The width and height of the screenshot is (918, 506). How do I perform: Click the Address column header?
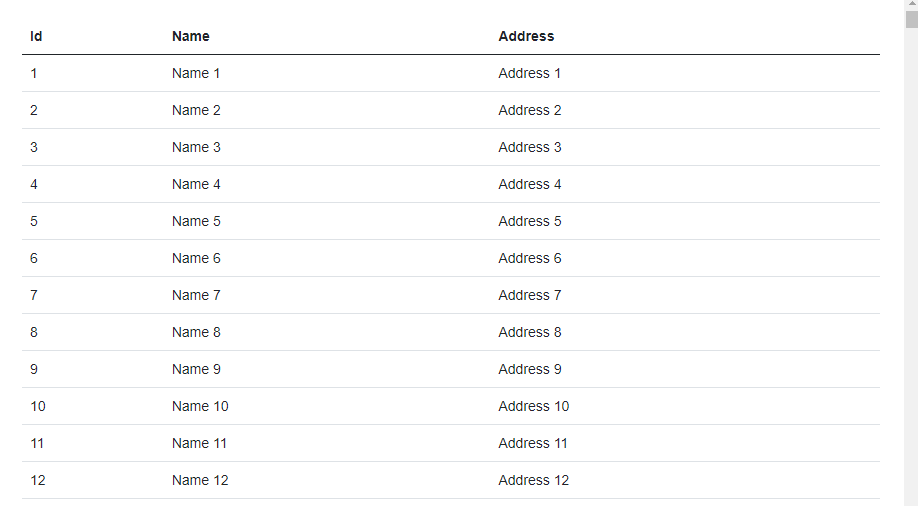526,36
